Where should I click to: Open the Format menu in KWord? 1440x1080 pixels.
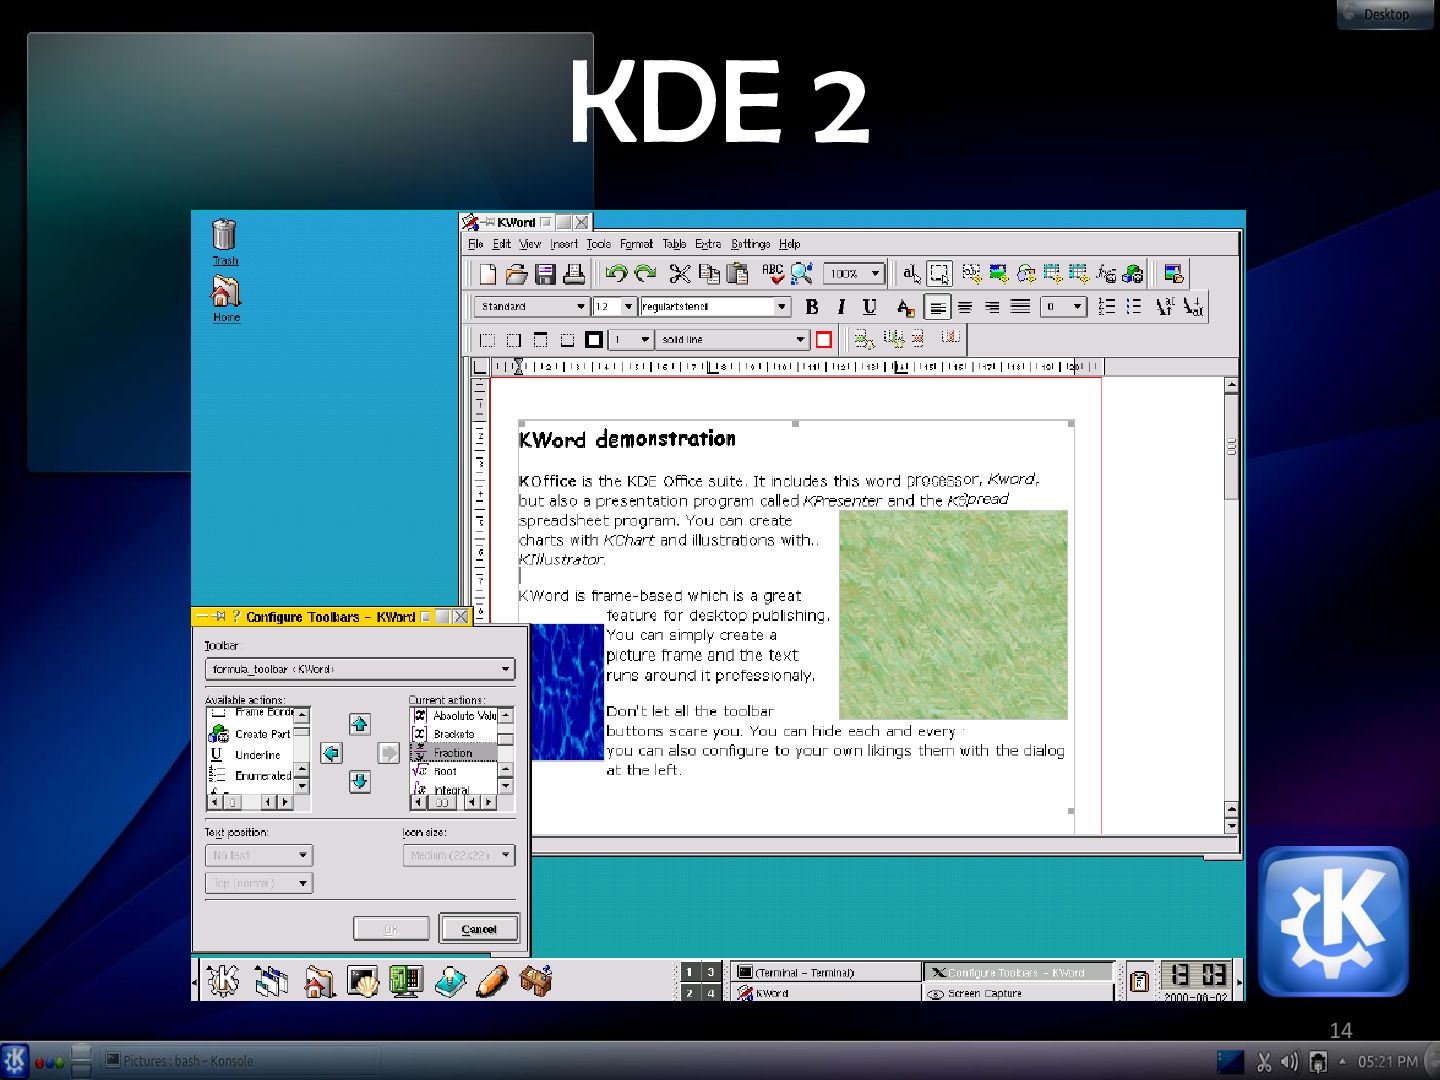click(x=636, y=244)
